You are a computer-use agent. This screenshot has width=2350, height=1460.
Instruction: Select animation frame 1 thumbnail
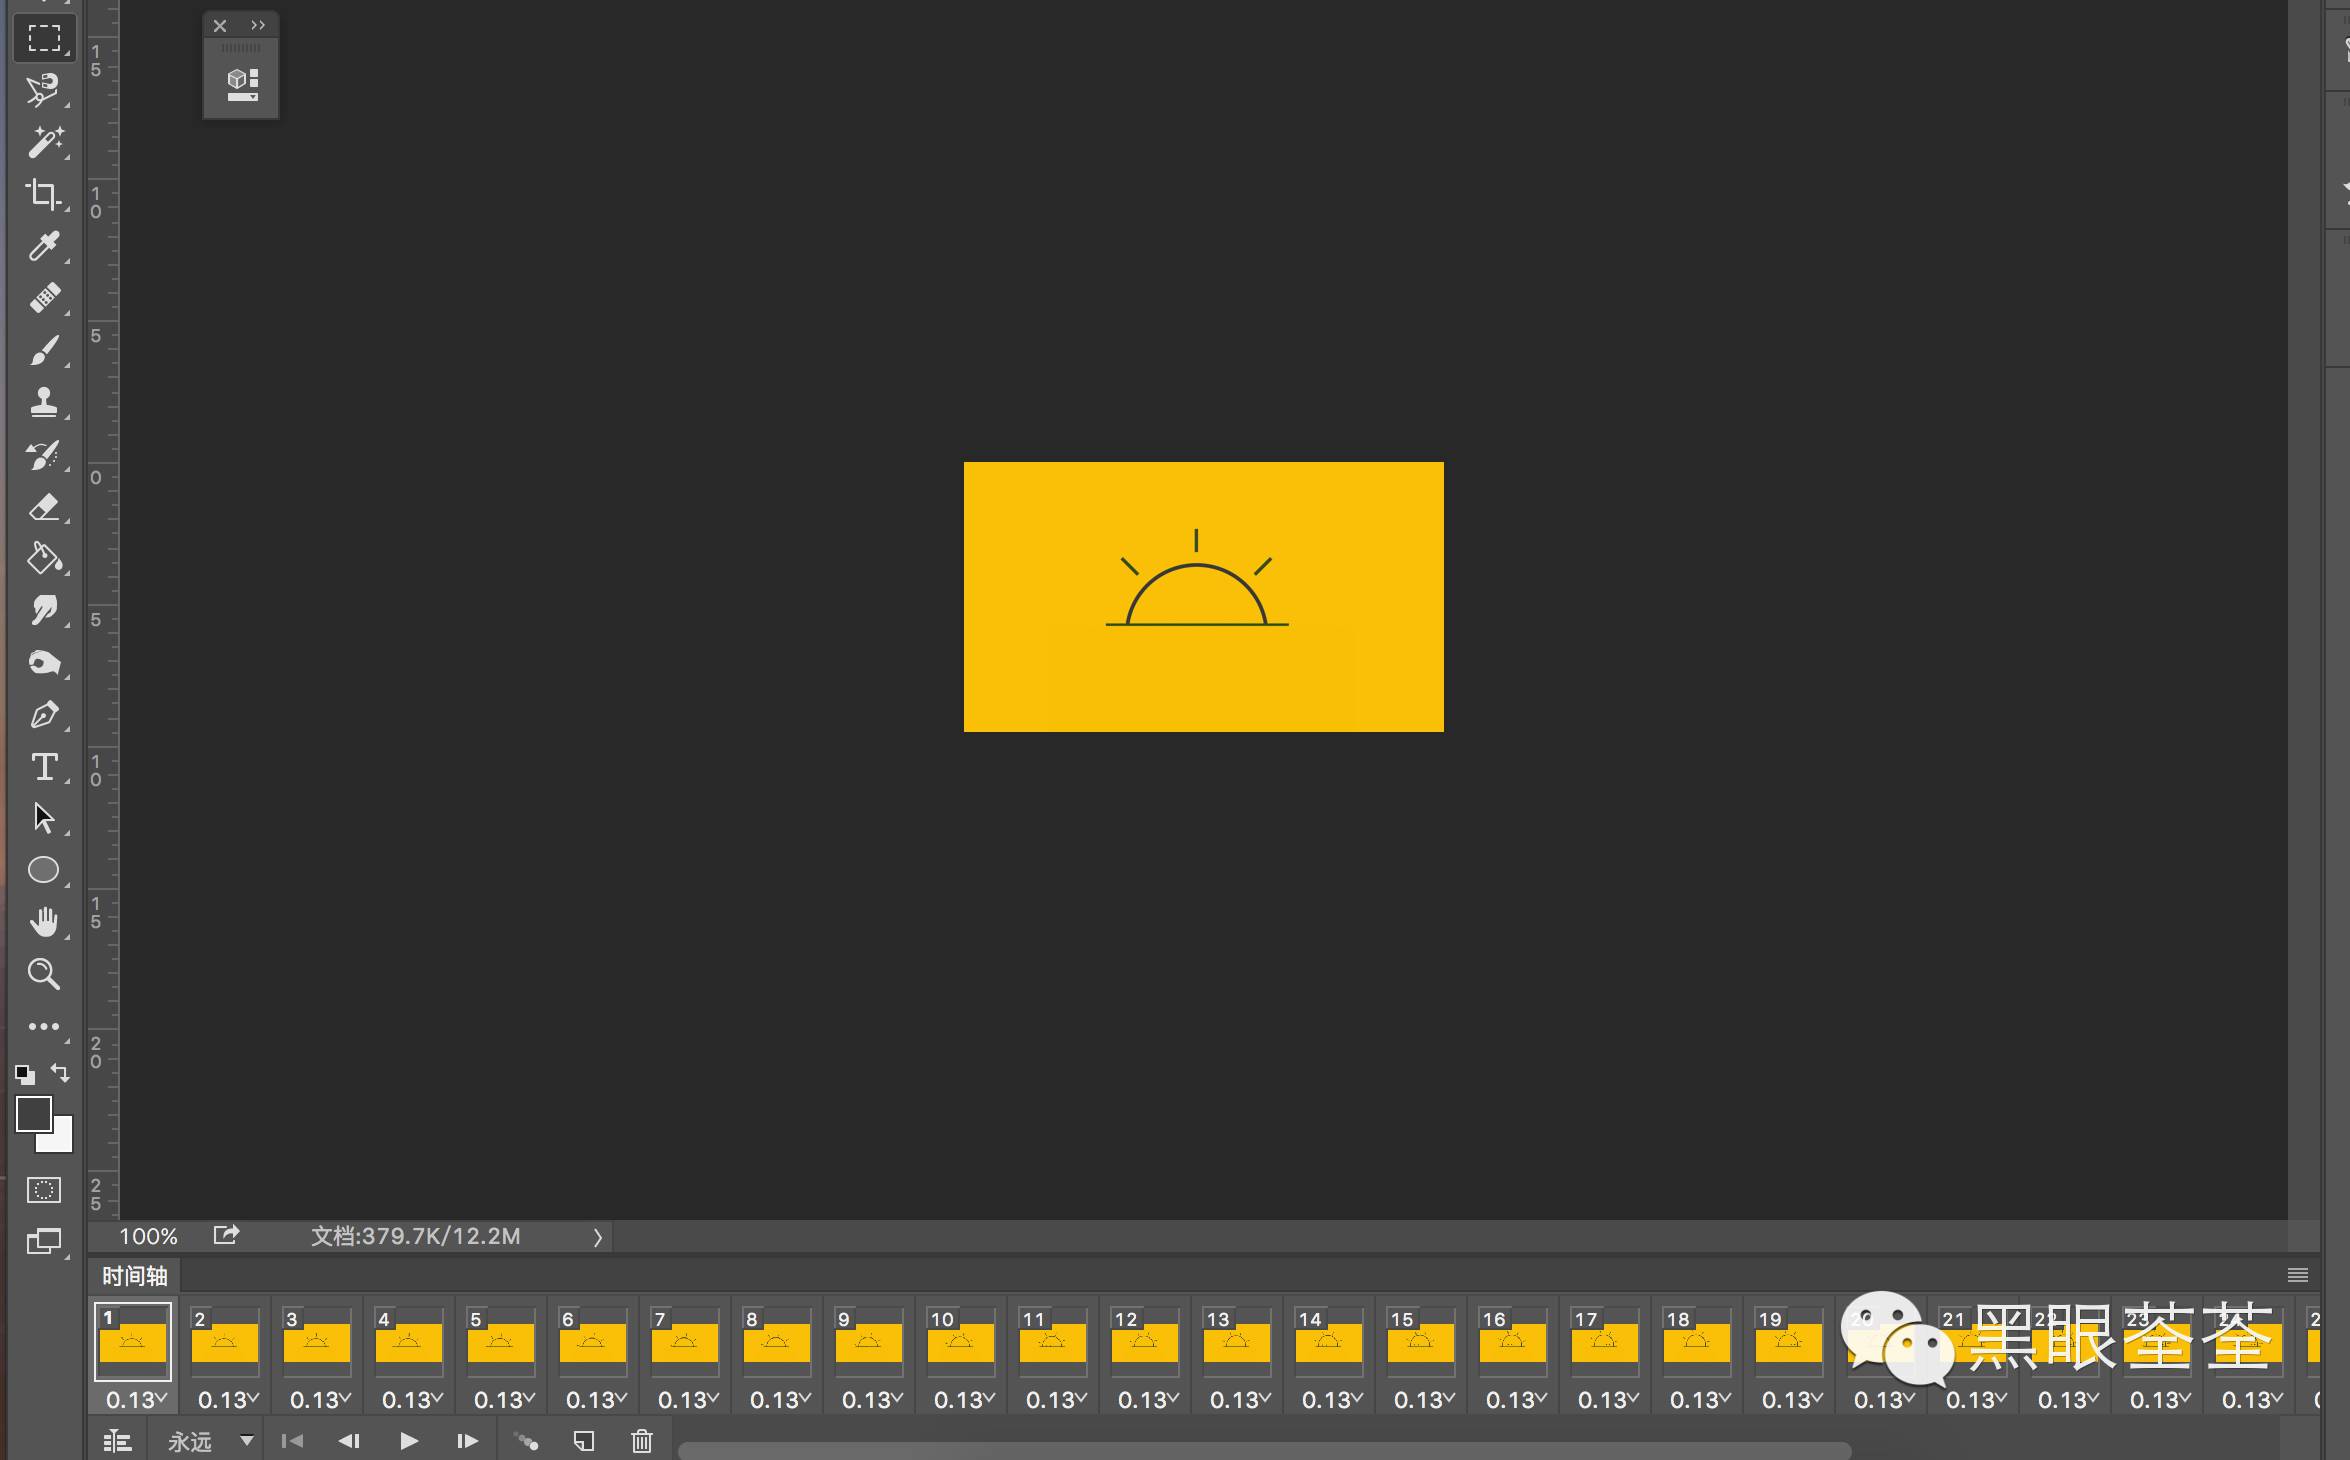point(133,1341)
